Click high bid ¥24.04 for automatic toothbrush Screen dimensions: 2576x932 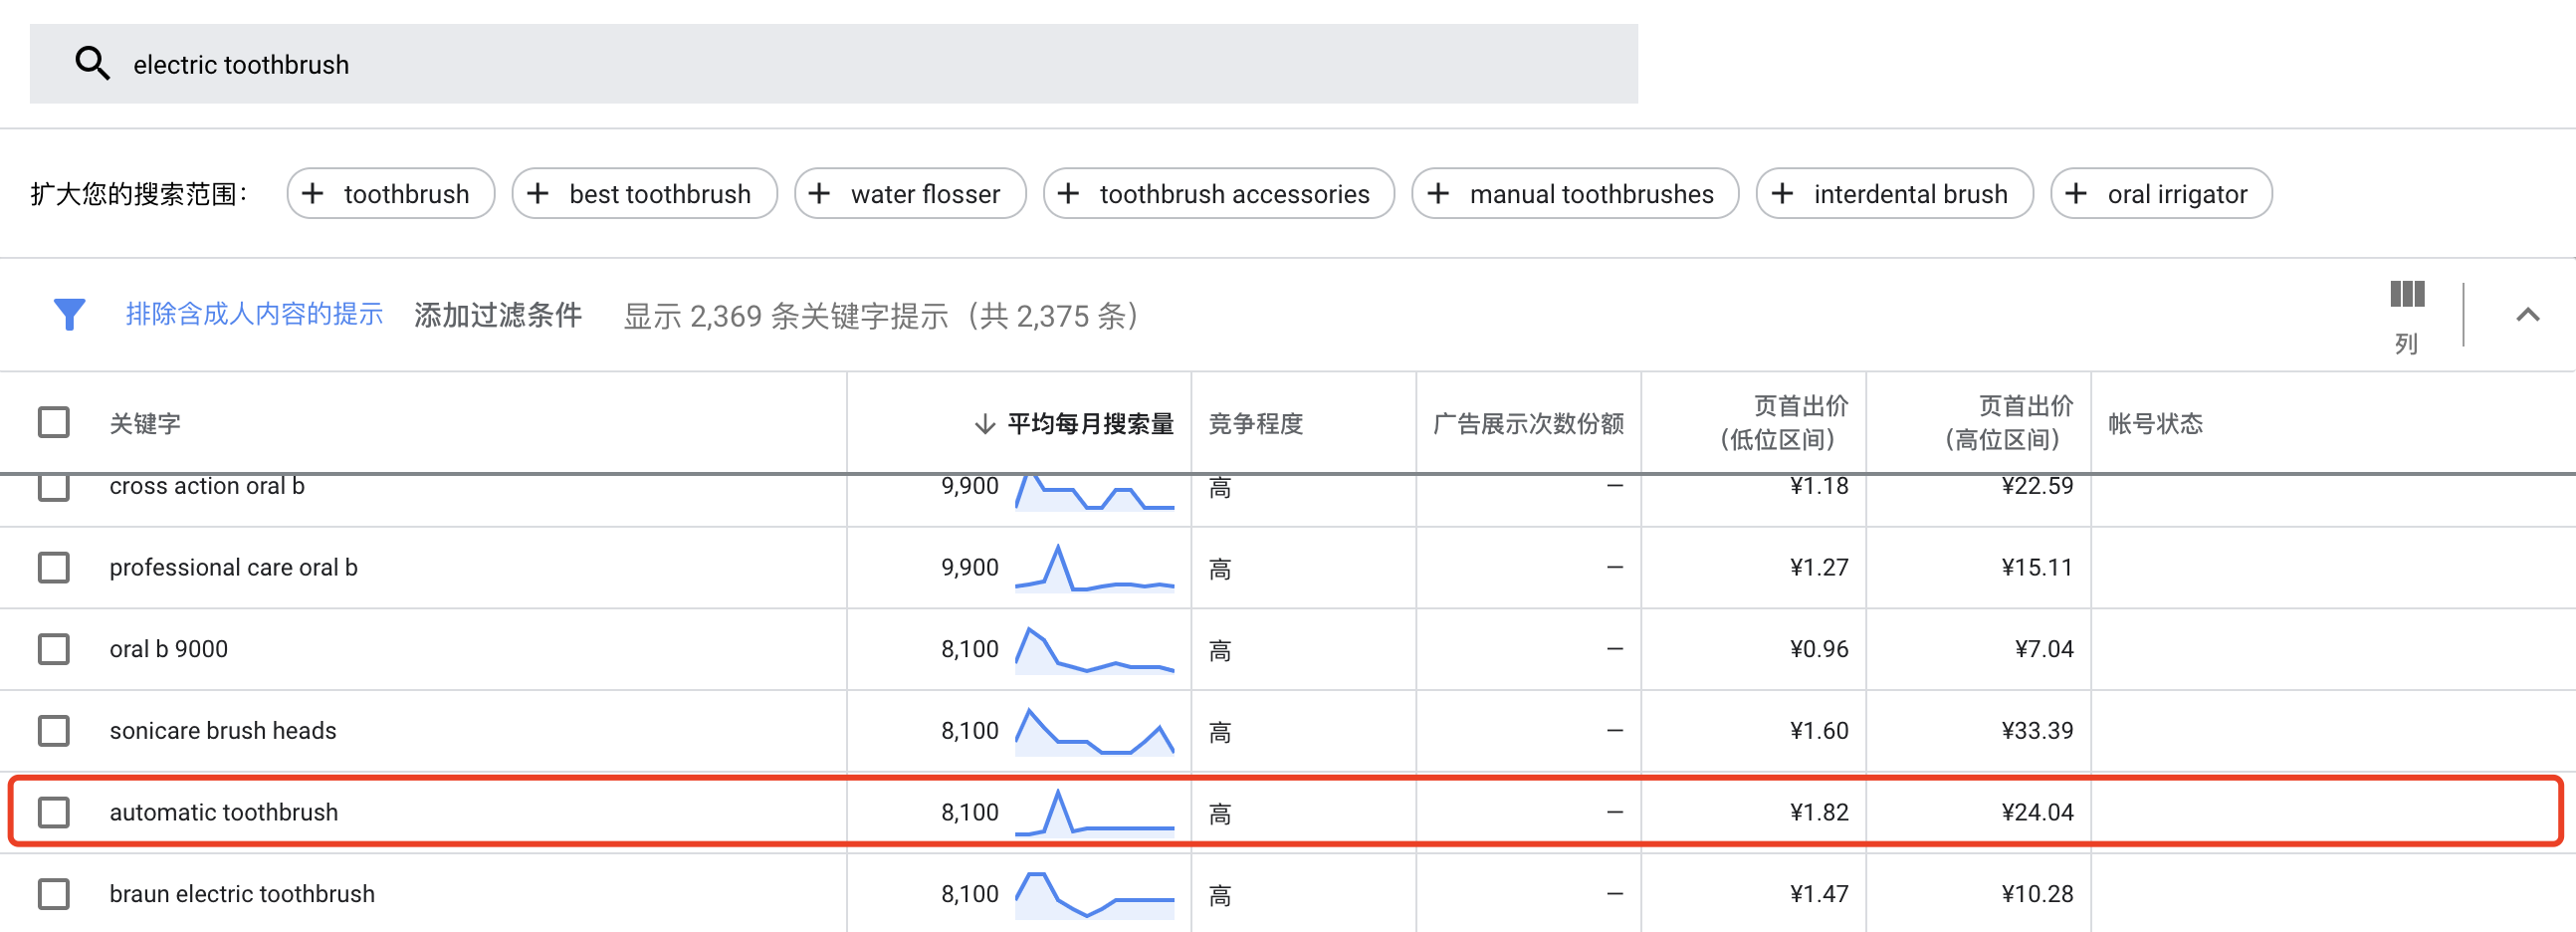click(2037, 813)
